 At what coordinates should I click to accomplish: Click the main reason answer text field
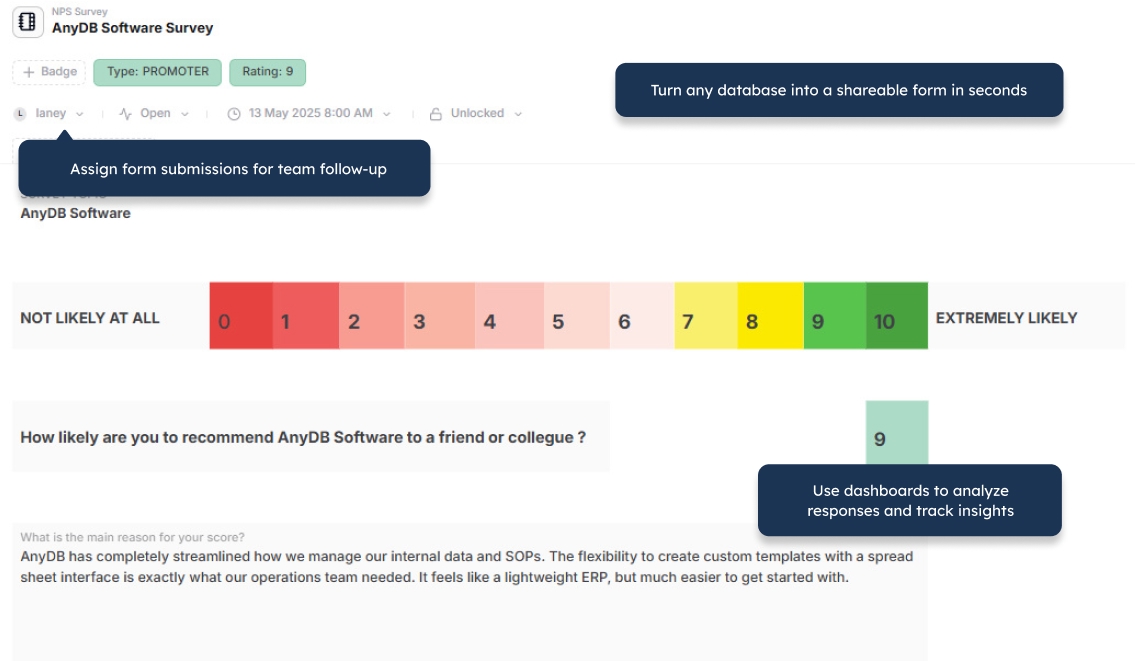pyautogui.click(x=469, y=592)
